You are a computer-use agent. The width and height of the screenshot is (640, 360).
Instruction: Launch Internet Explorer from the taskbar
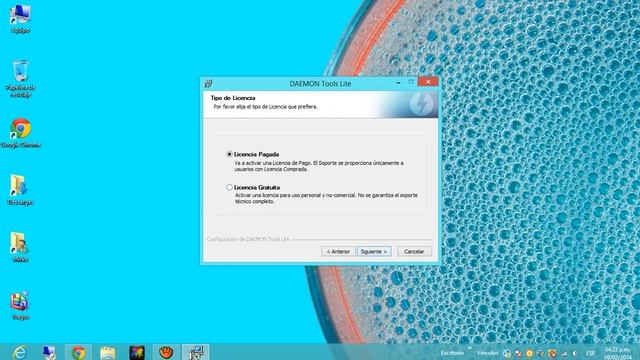tap(19, 352)
